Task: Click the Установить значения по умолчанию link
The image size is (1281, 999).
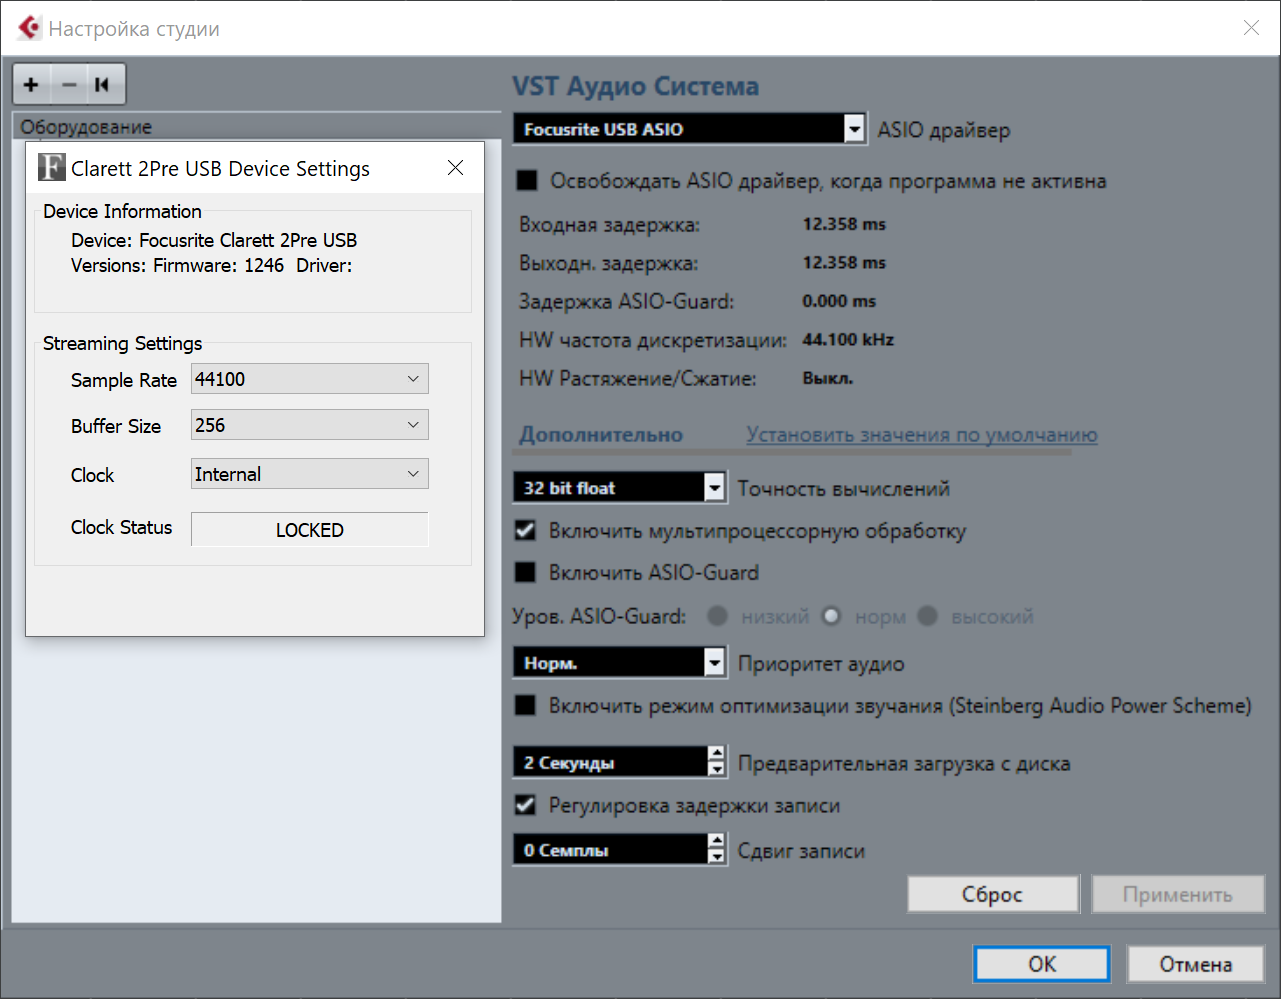Action: pos(921,435)
